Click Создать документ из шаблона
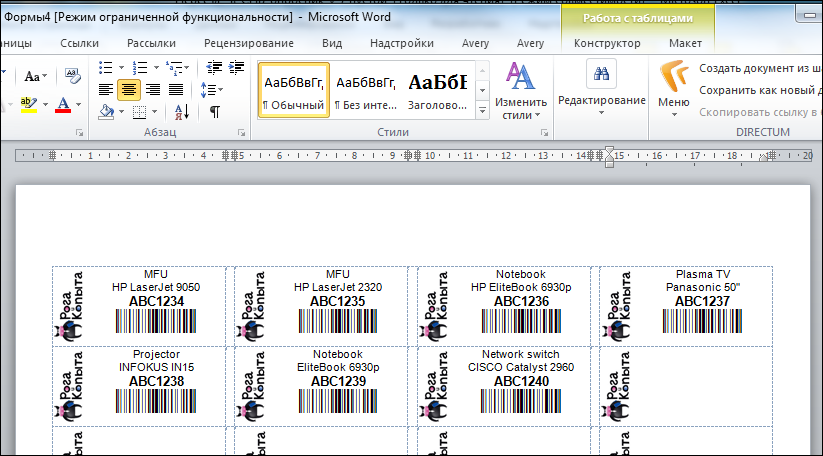 tap(760, 68)
